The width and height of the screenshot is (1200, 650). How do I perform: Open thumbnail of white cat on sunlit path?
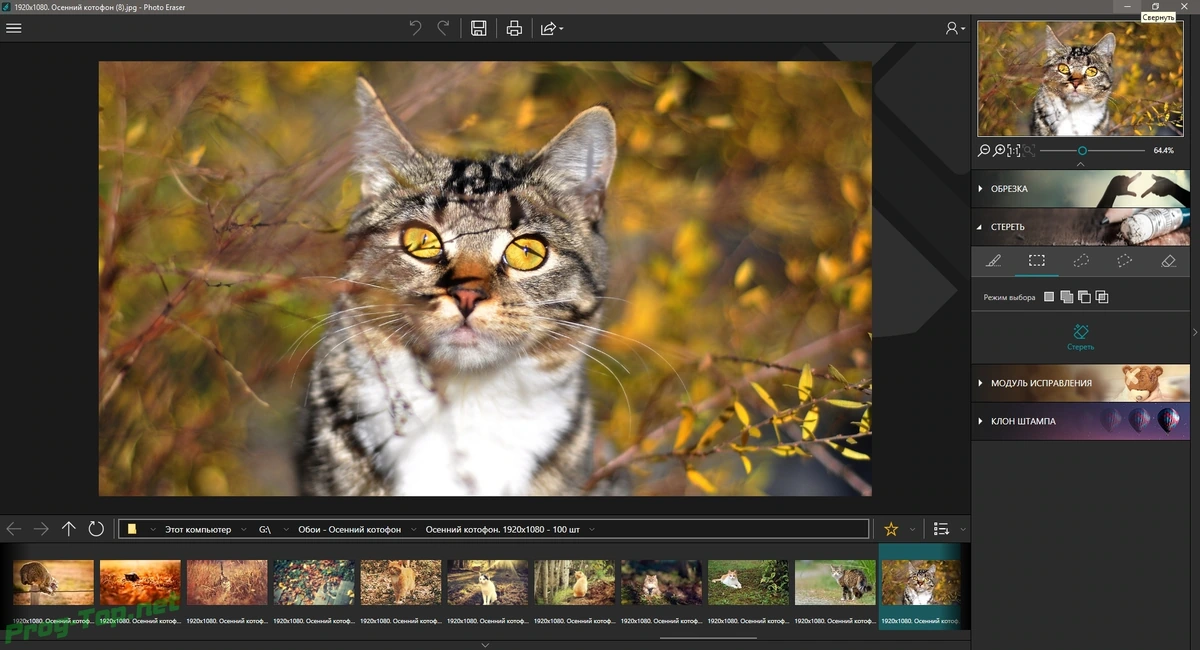click(488, 583)
